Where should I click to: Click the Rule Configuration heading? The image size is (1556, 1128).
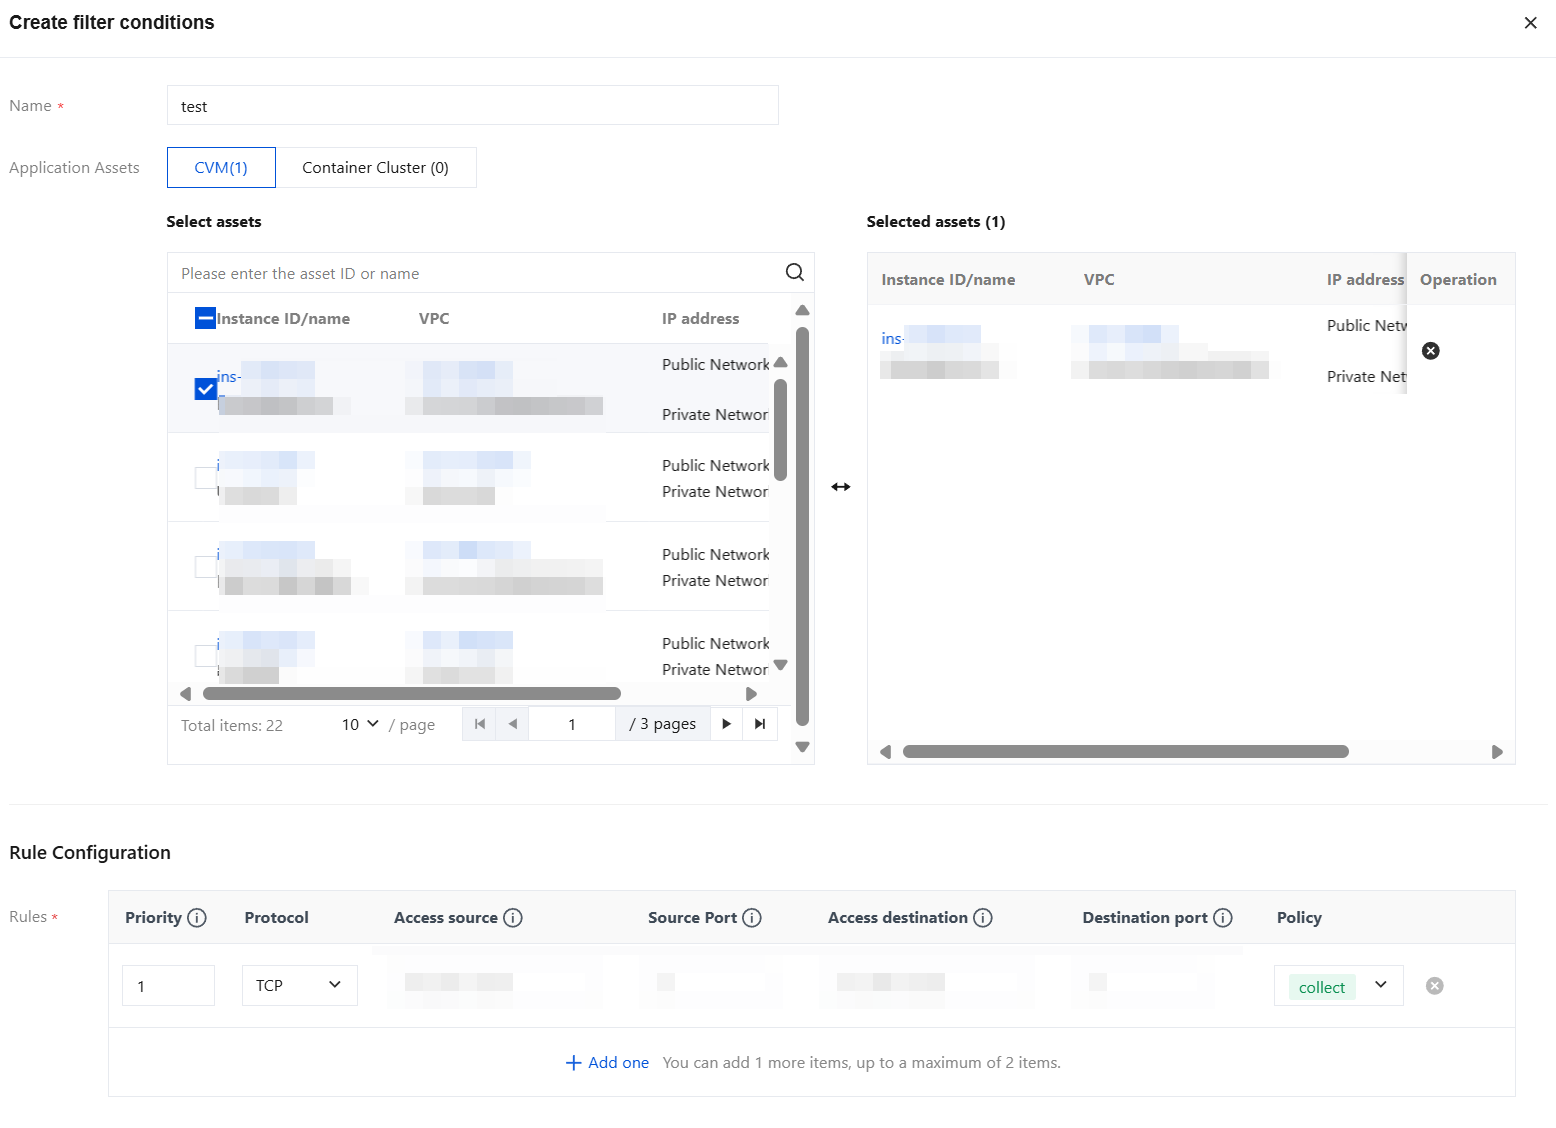pyautogui.click(x=90, y=853)
